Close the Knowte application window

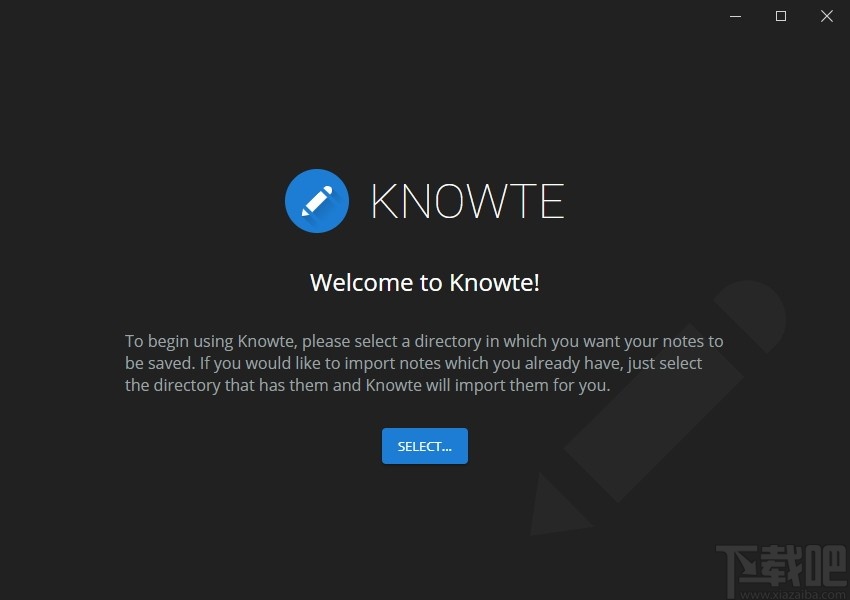(x=827, y=16)
